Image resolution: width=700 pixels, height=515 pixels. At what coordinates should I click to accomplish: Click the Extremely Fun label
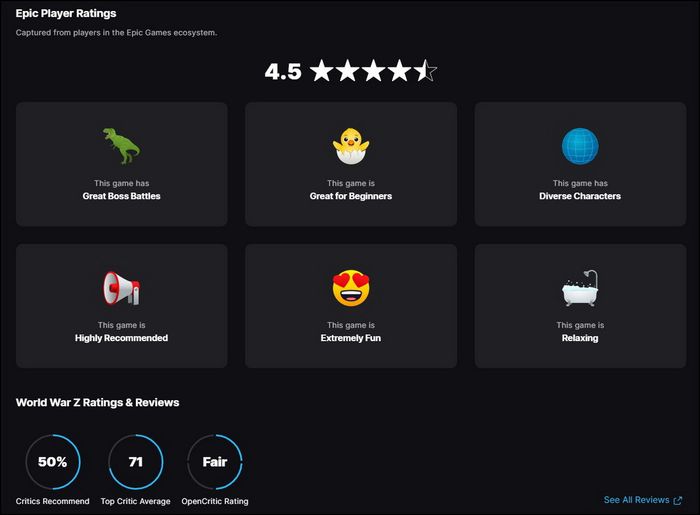(x=351, y=338)
